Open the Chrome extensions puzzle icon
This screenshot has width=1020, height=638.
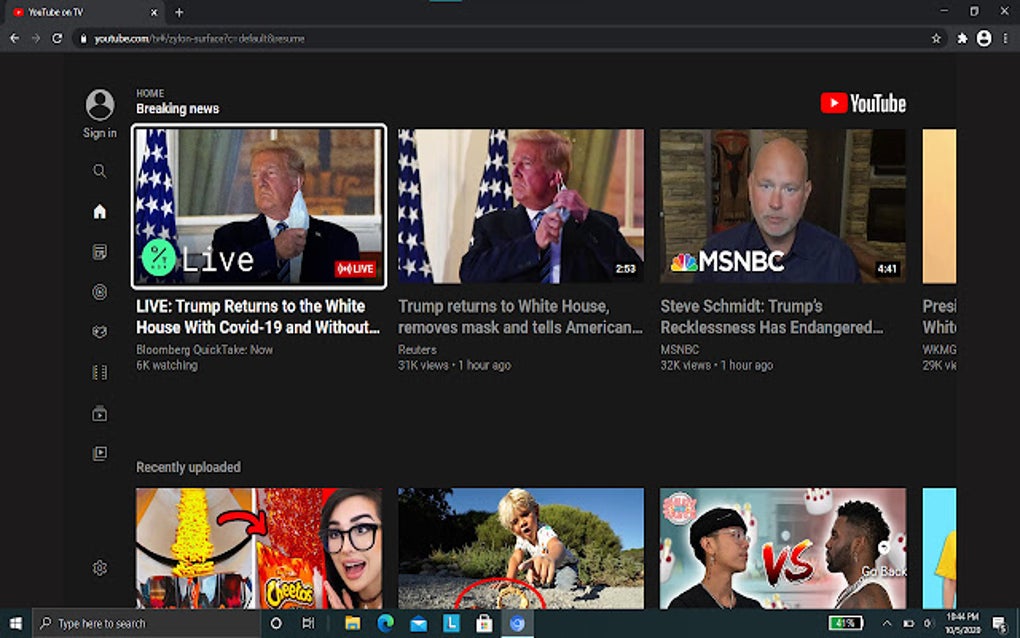pos(962,38)
